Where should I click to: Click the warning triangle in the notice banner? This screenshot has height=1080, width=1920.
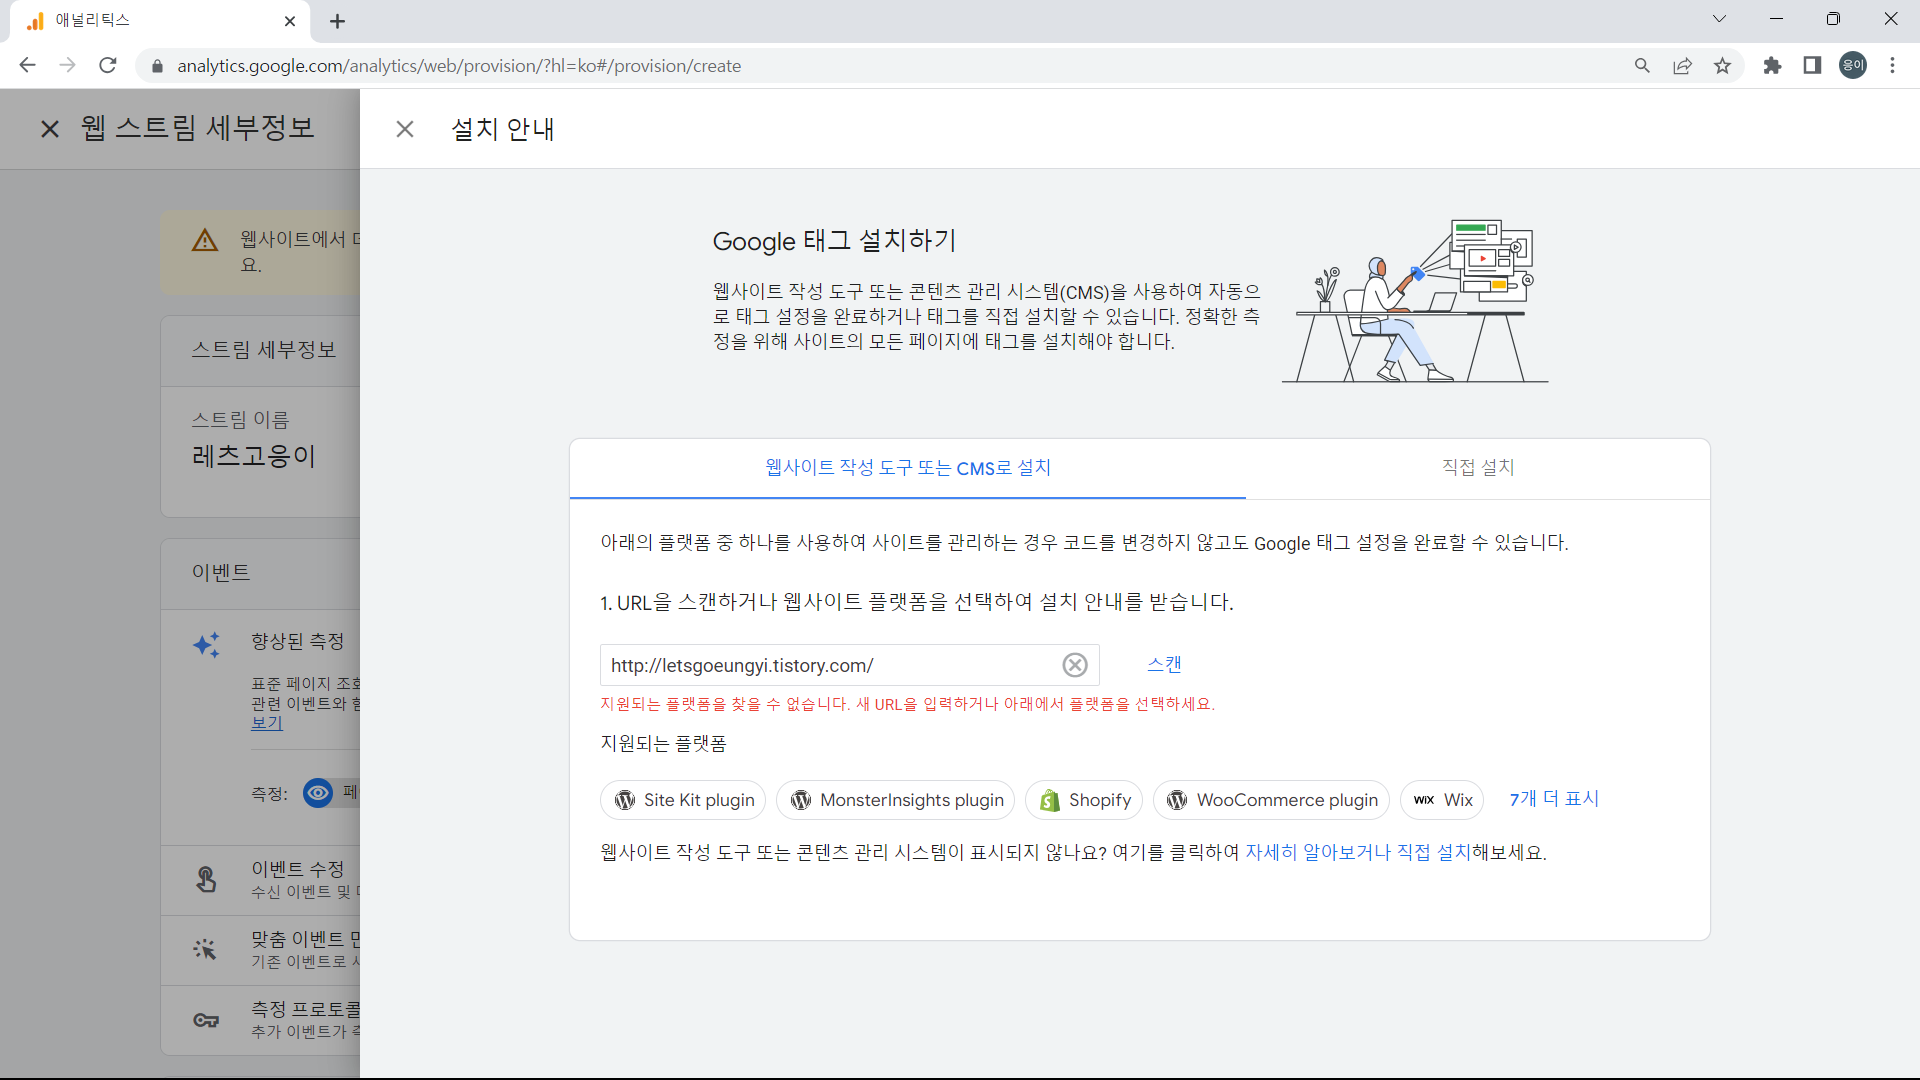pos(204,240)
